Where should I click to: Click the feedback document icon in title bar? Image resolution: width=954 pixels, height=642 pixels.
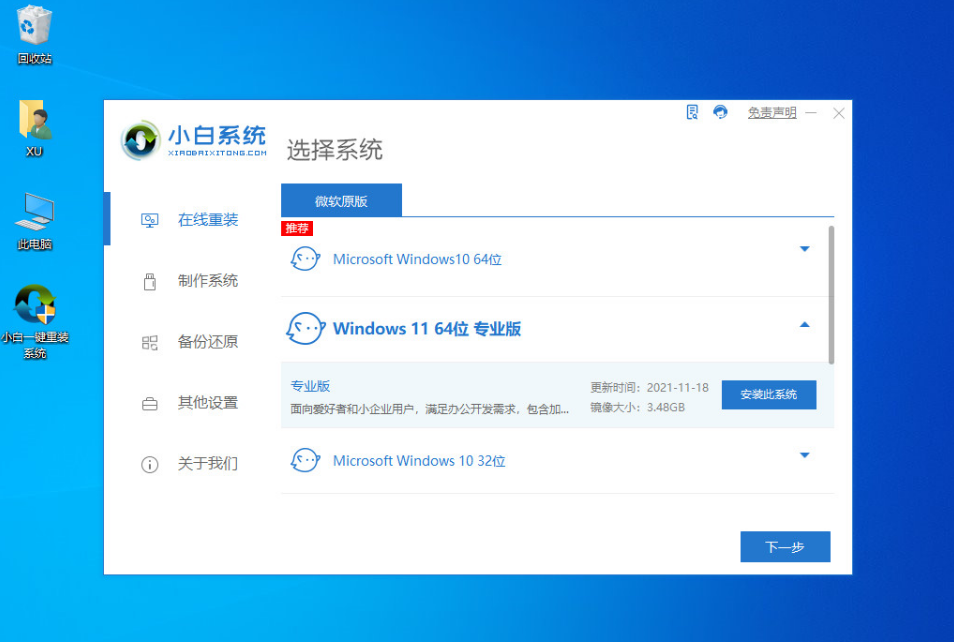pos(692,113)
